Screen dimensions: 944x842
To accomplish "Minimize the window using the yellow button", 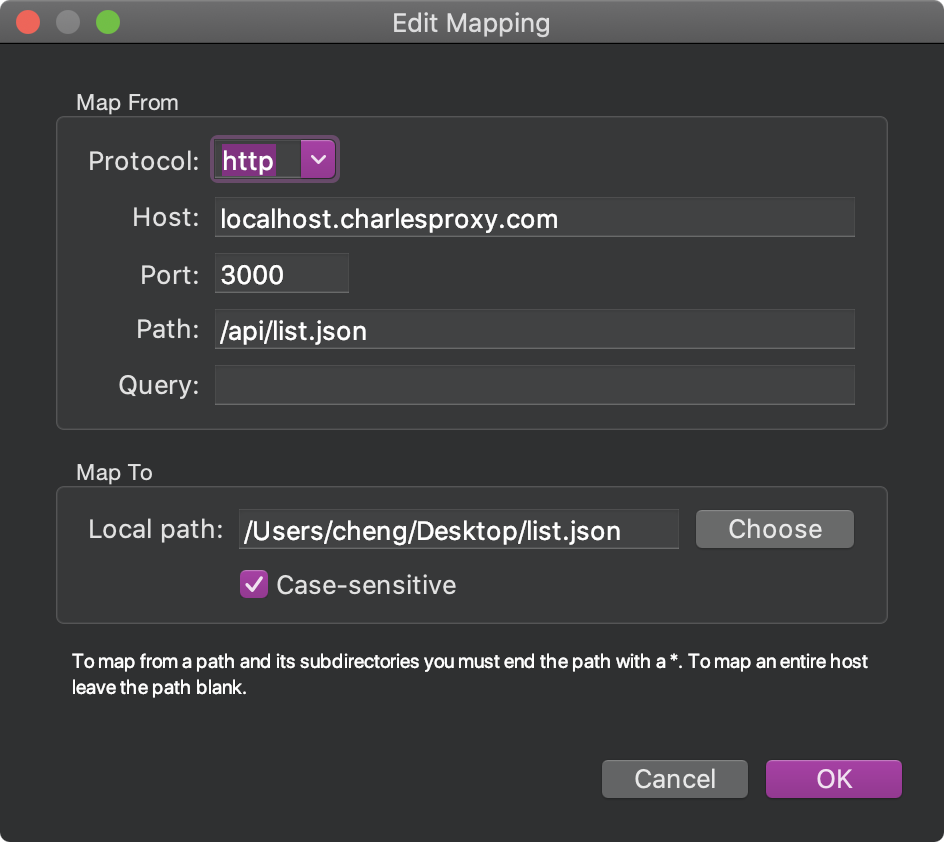I will [x=68, y=22].
